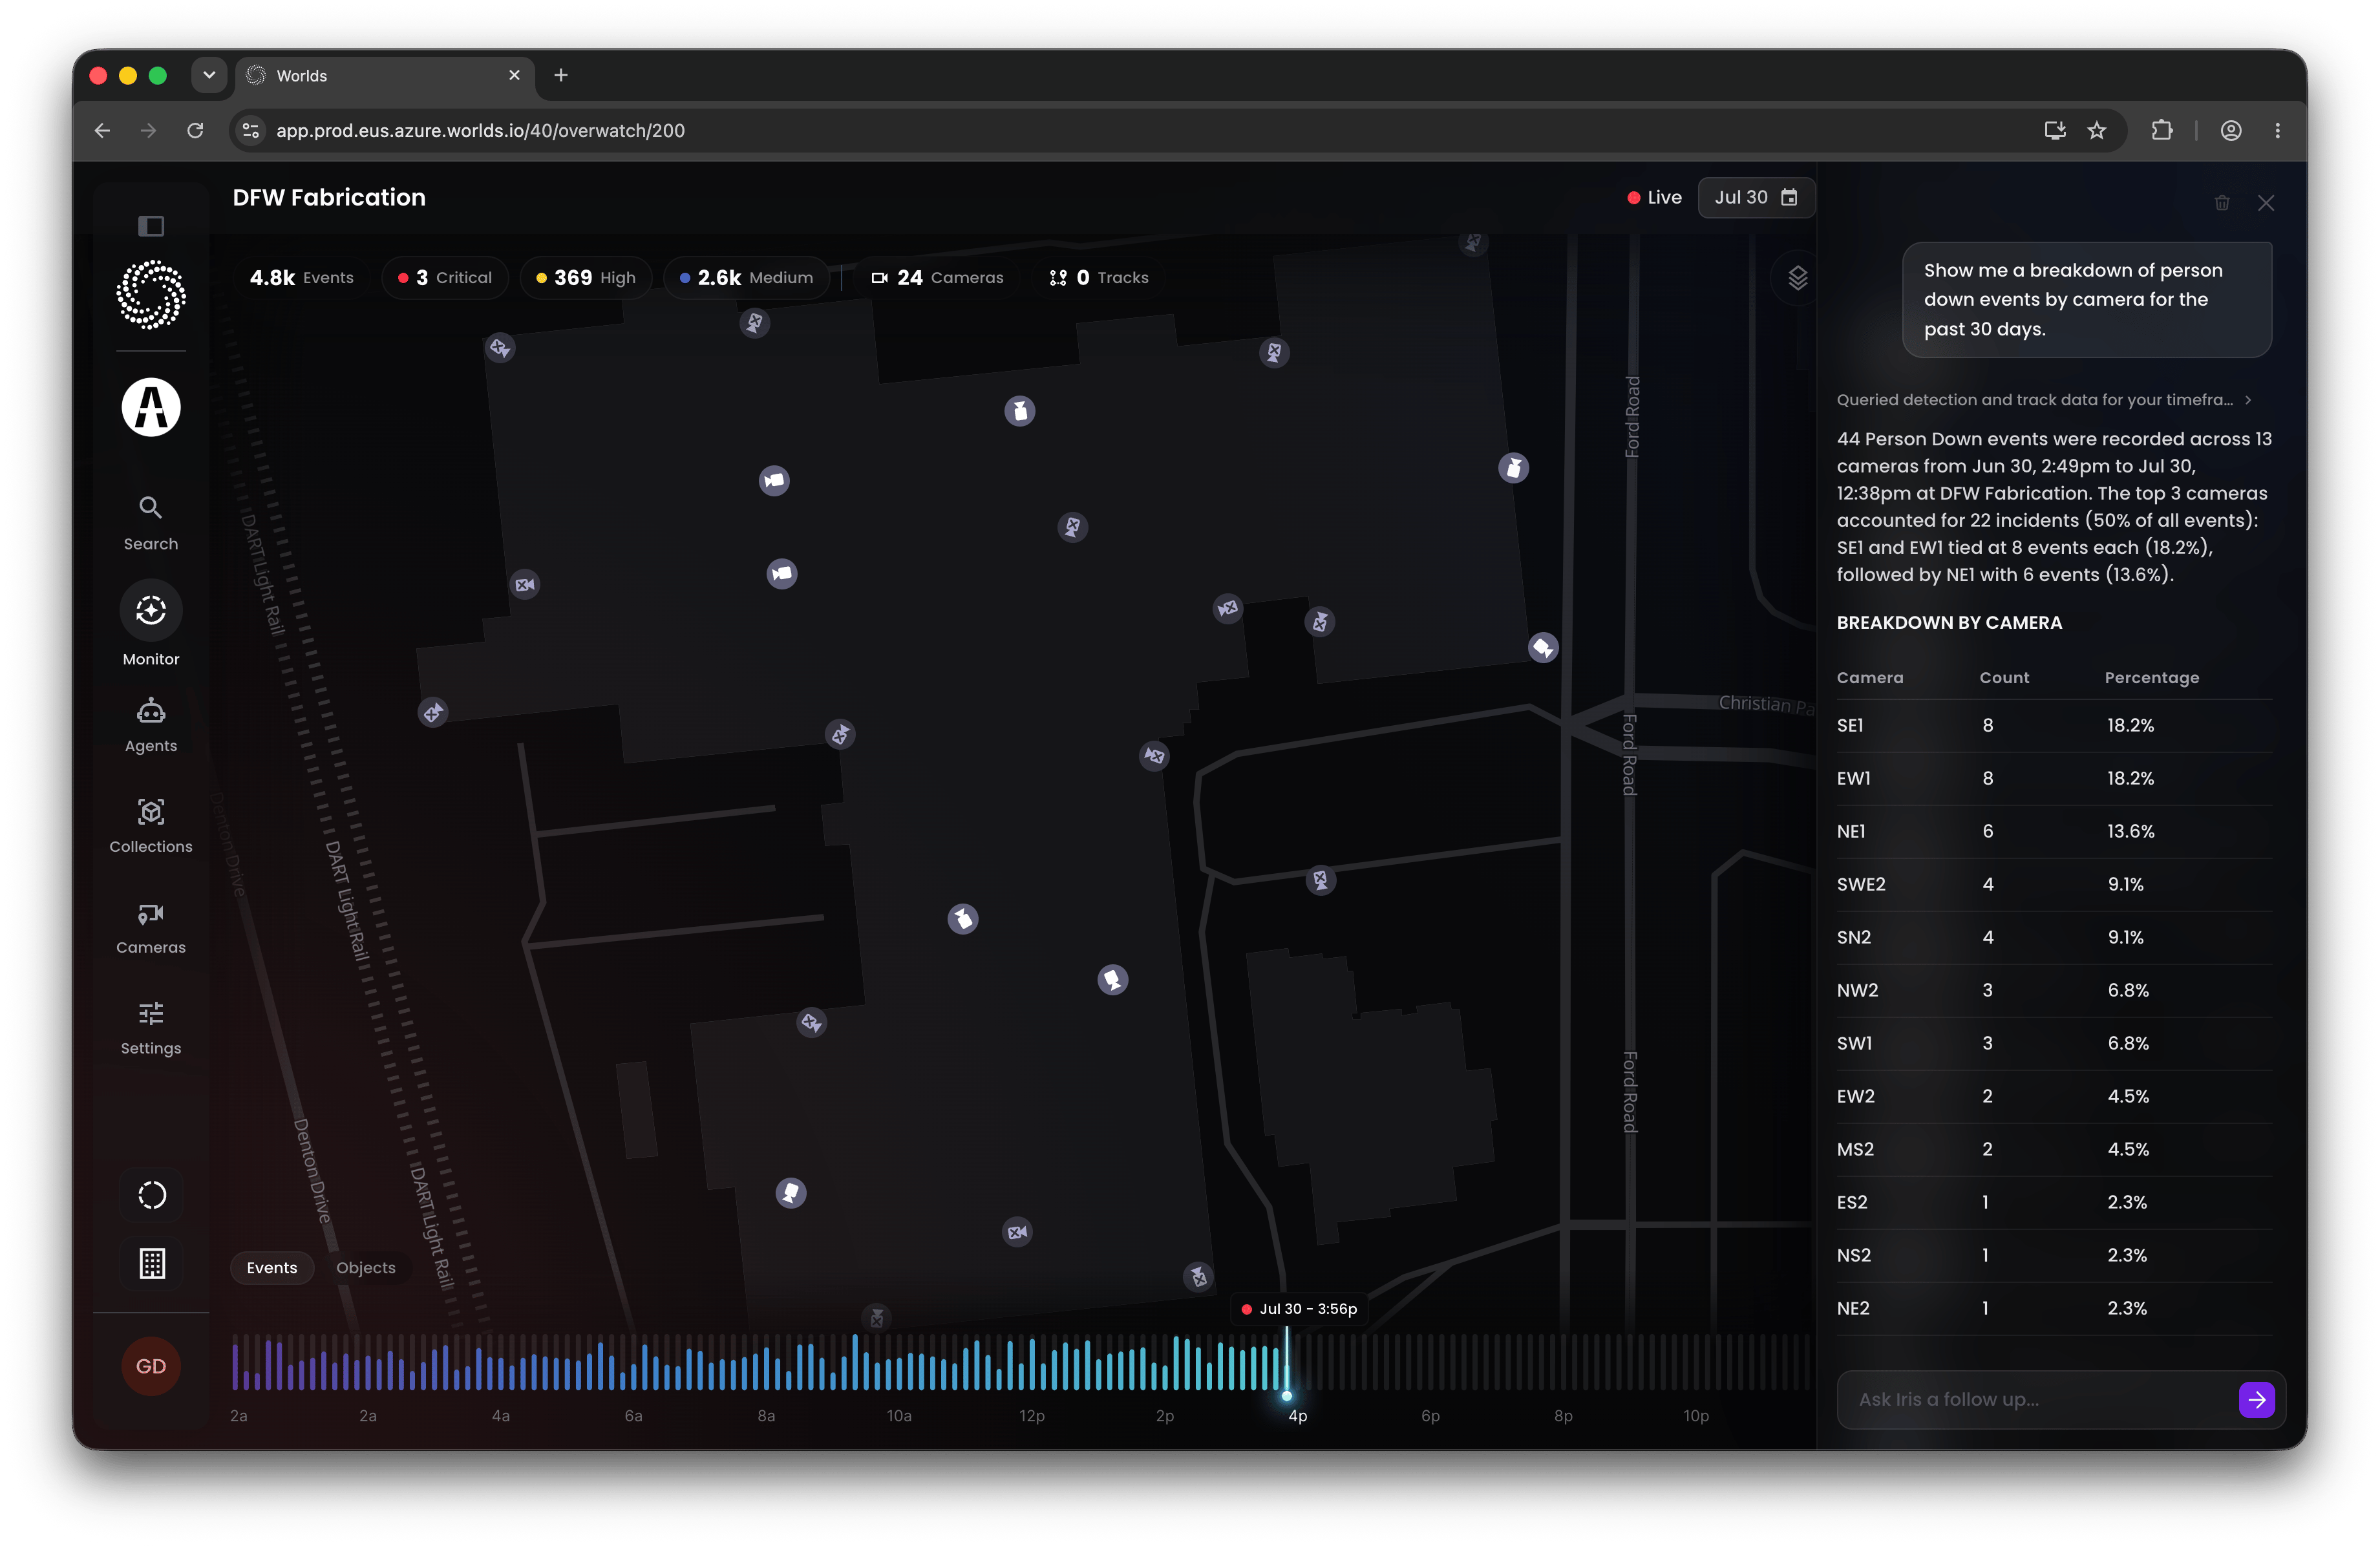2380x1546 pixels.
Task: Send follow-up with the purple arrow button
Action: click(2256, 1400)
